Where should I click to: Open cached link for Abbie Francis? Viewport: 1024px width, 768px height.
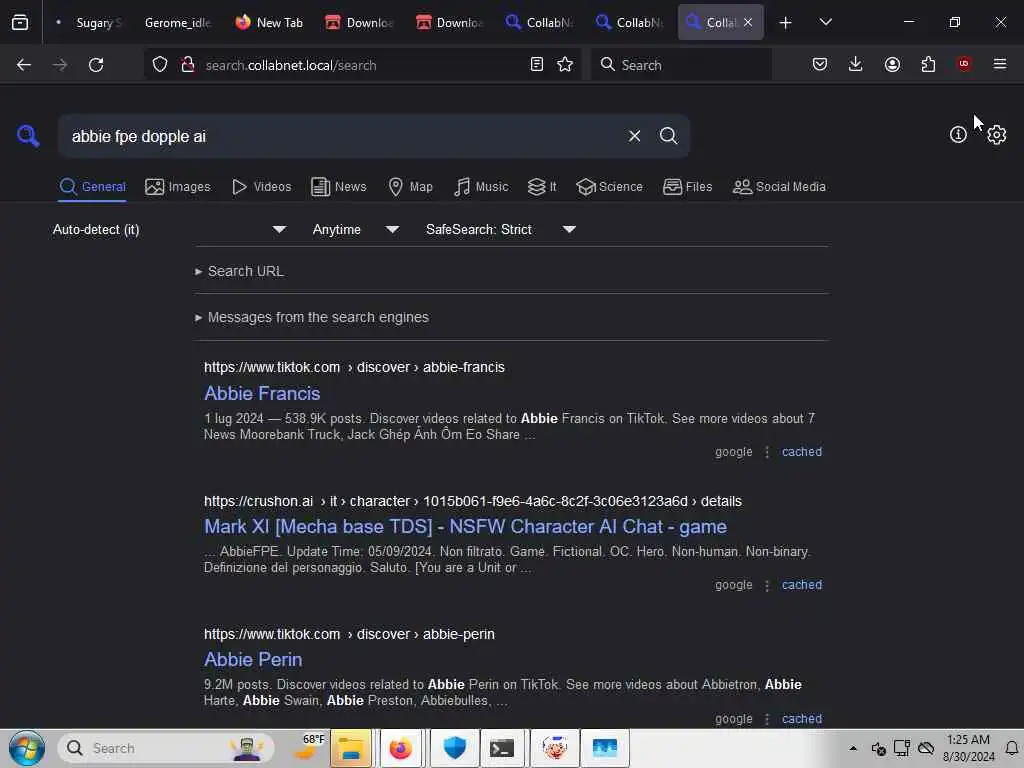point(801,452)
